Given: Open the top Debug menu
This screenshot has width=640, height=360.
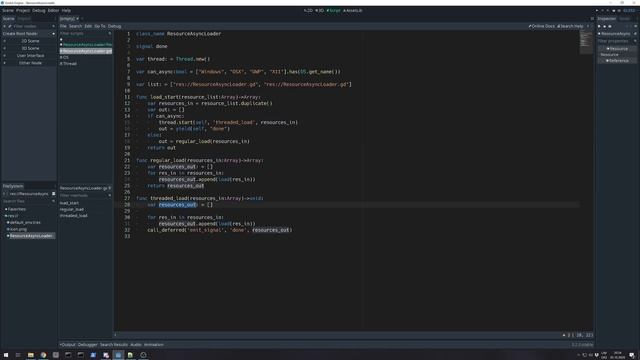Looking at the screenshot, I should point(39,11).
